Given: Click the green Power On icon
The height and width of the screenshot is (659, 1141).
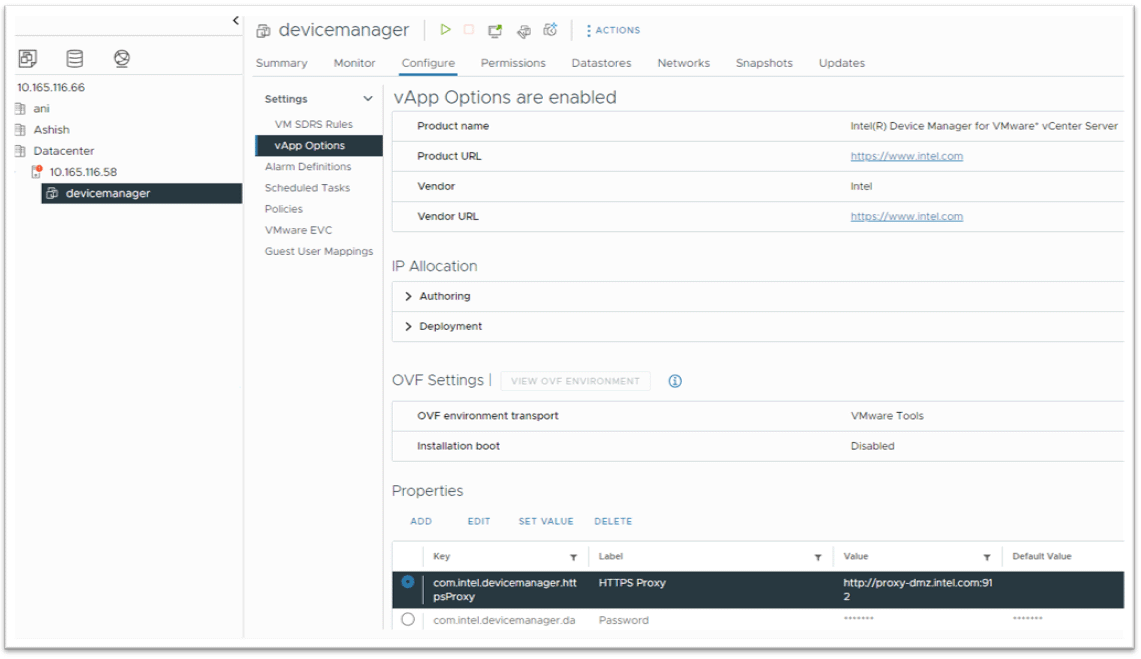Looking at the screenshot, I should coord(446,30).
